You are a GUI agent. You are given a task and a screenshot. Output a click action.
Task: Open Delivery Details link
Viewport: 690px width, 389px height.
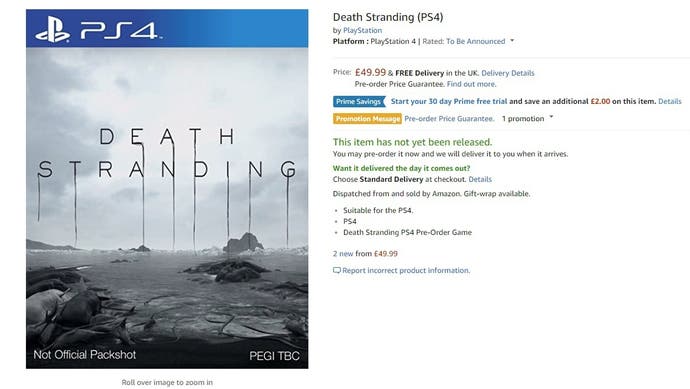coord(508,73)
